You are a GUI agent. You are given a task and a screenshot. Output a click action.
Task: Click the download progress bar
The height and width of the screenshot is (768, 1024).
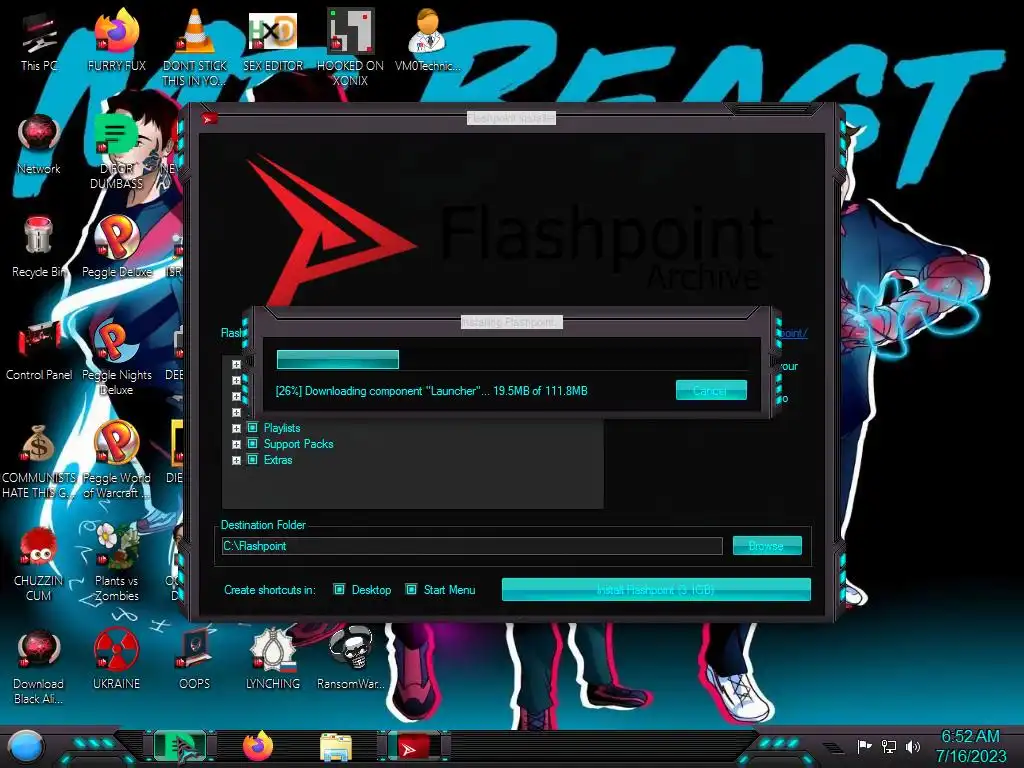[511, 360]
